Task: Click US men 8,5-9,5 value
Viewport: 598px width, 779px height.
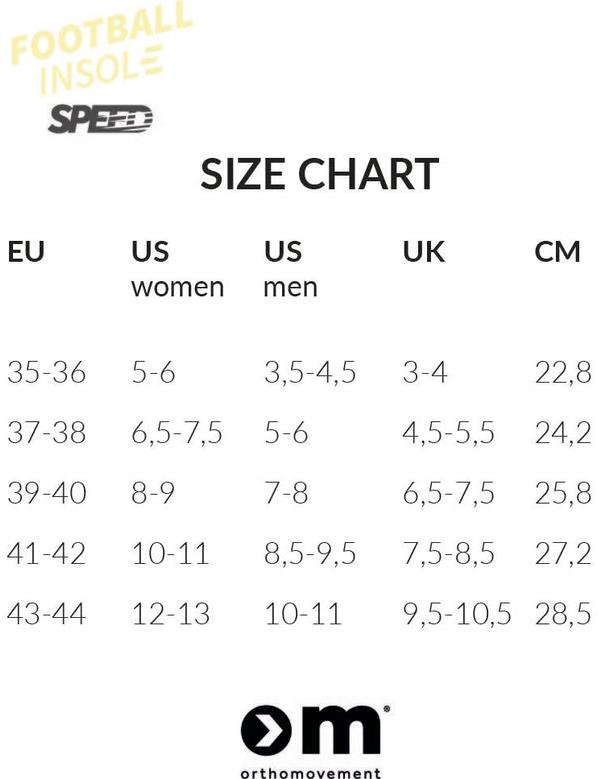Action: [310, 554]
